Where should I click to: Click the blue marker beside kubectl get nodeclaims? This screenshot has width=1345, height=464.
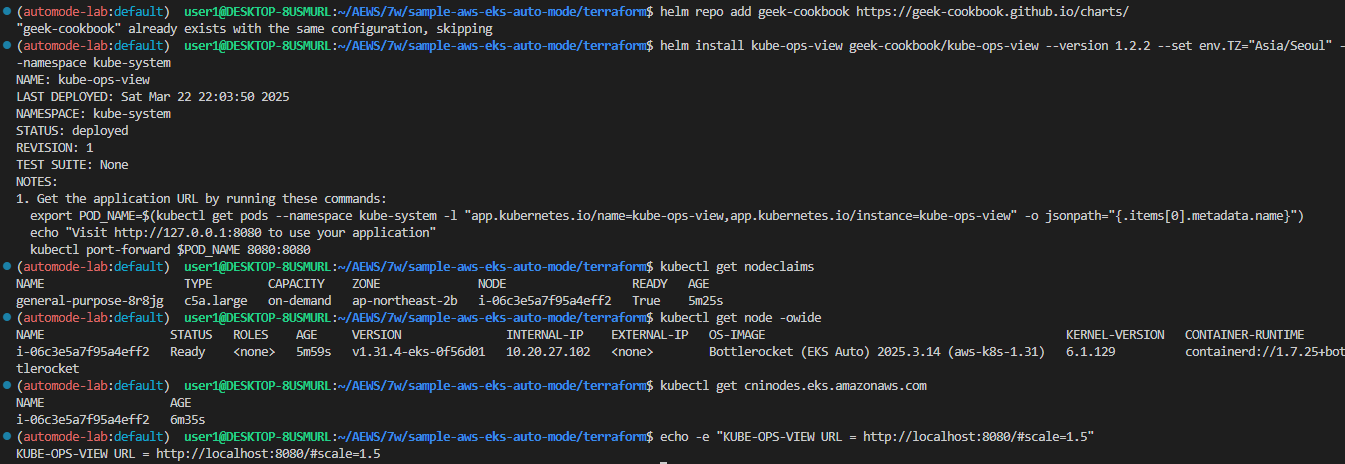7,267
